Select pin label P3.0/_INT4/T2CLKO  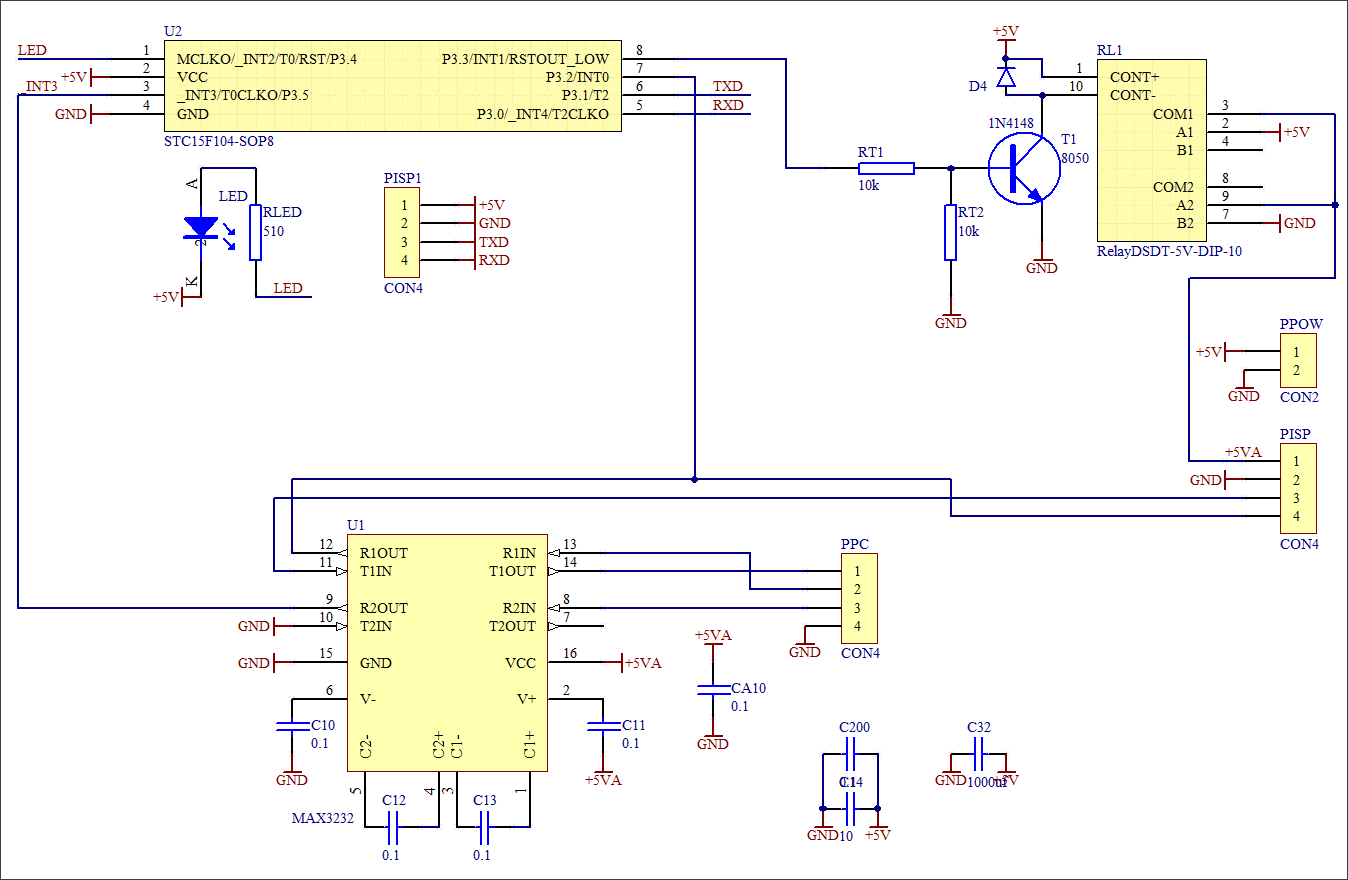(543, 114)
